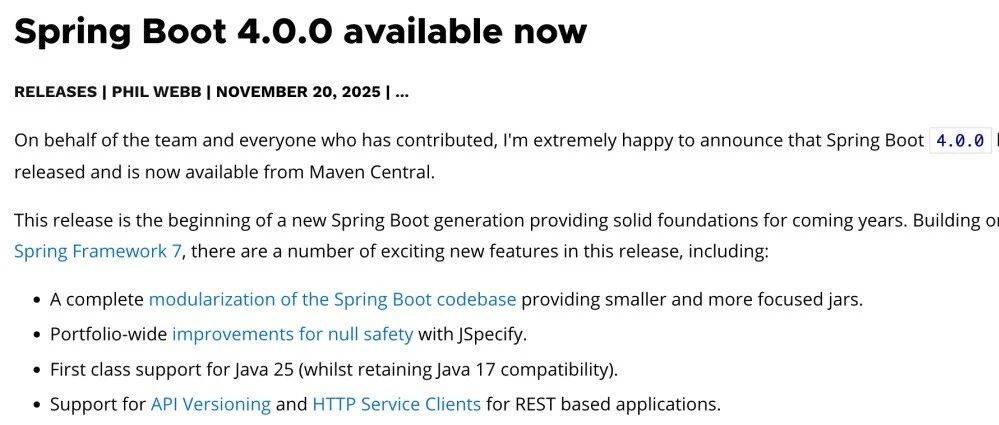Open the Spring Framework 7 link
The height and width of the screenshot is (425, 999).
point(98,251)
